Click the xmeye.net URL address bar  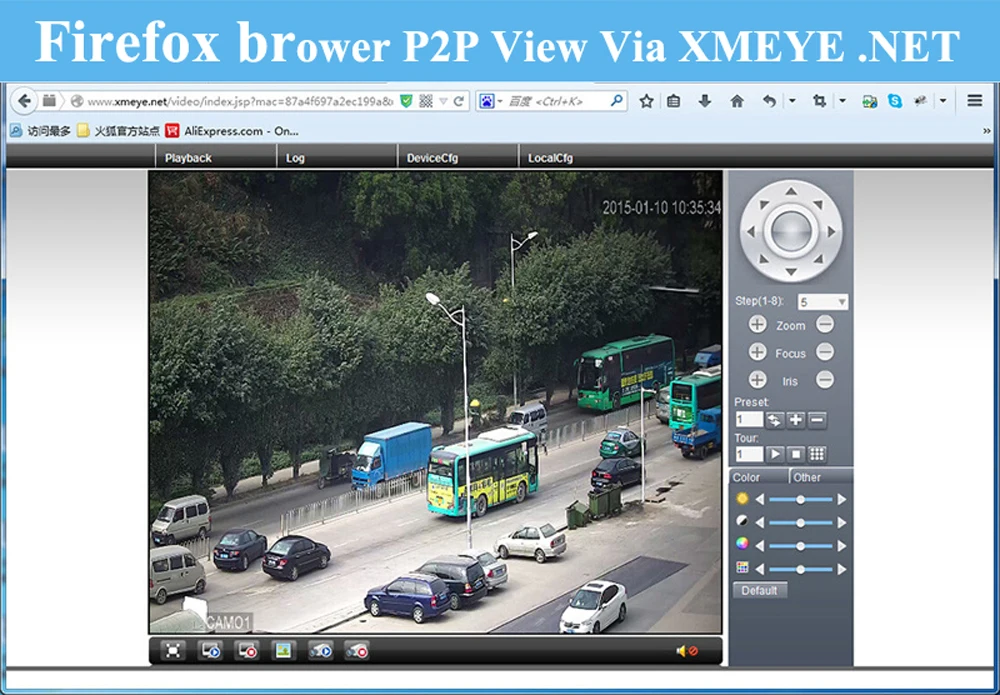pos(240,101)
